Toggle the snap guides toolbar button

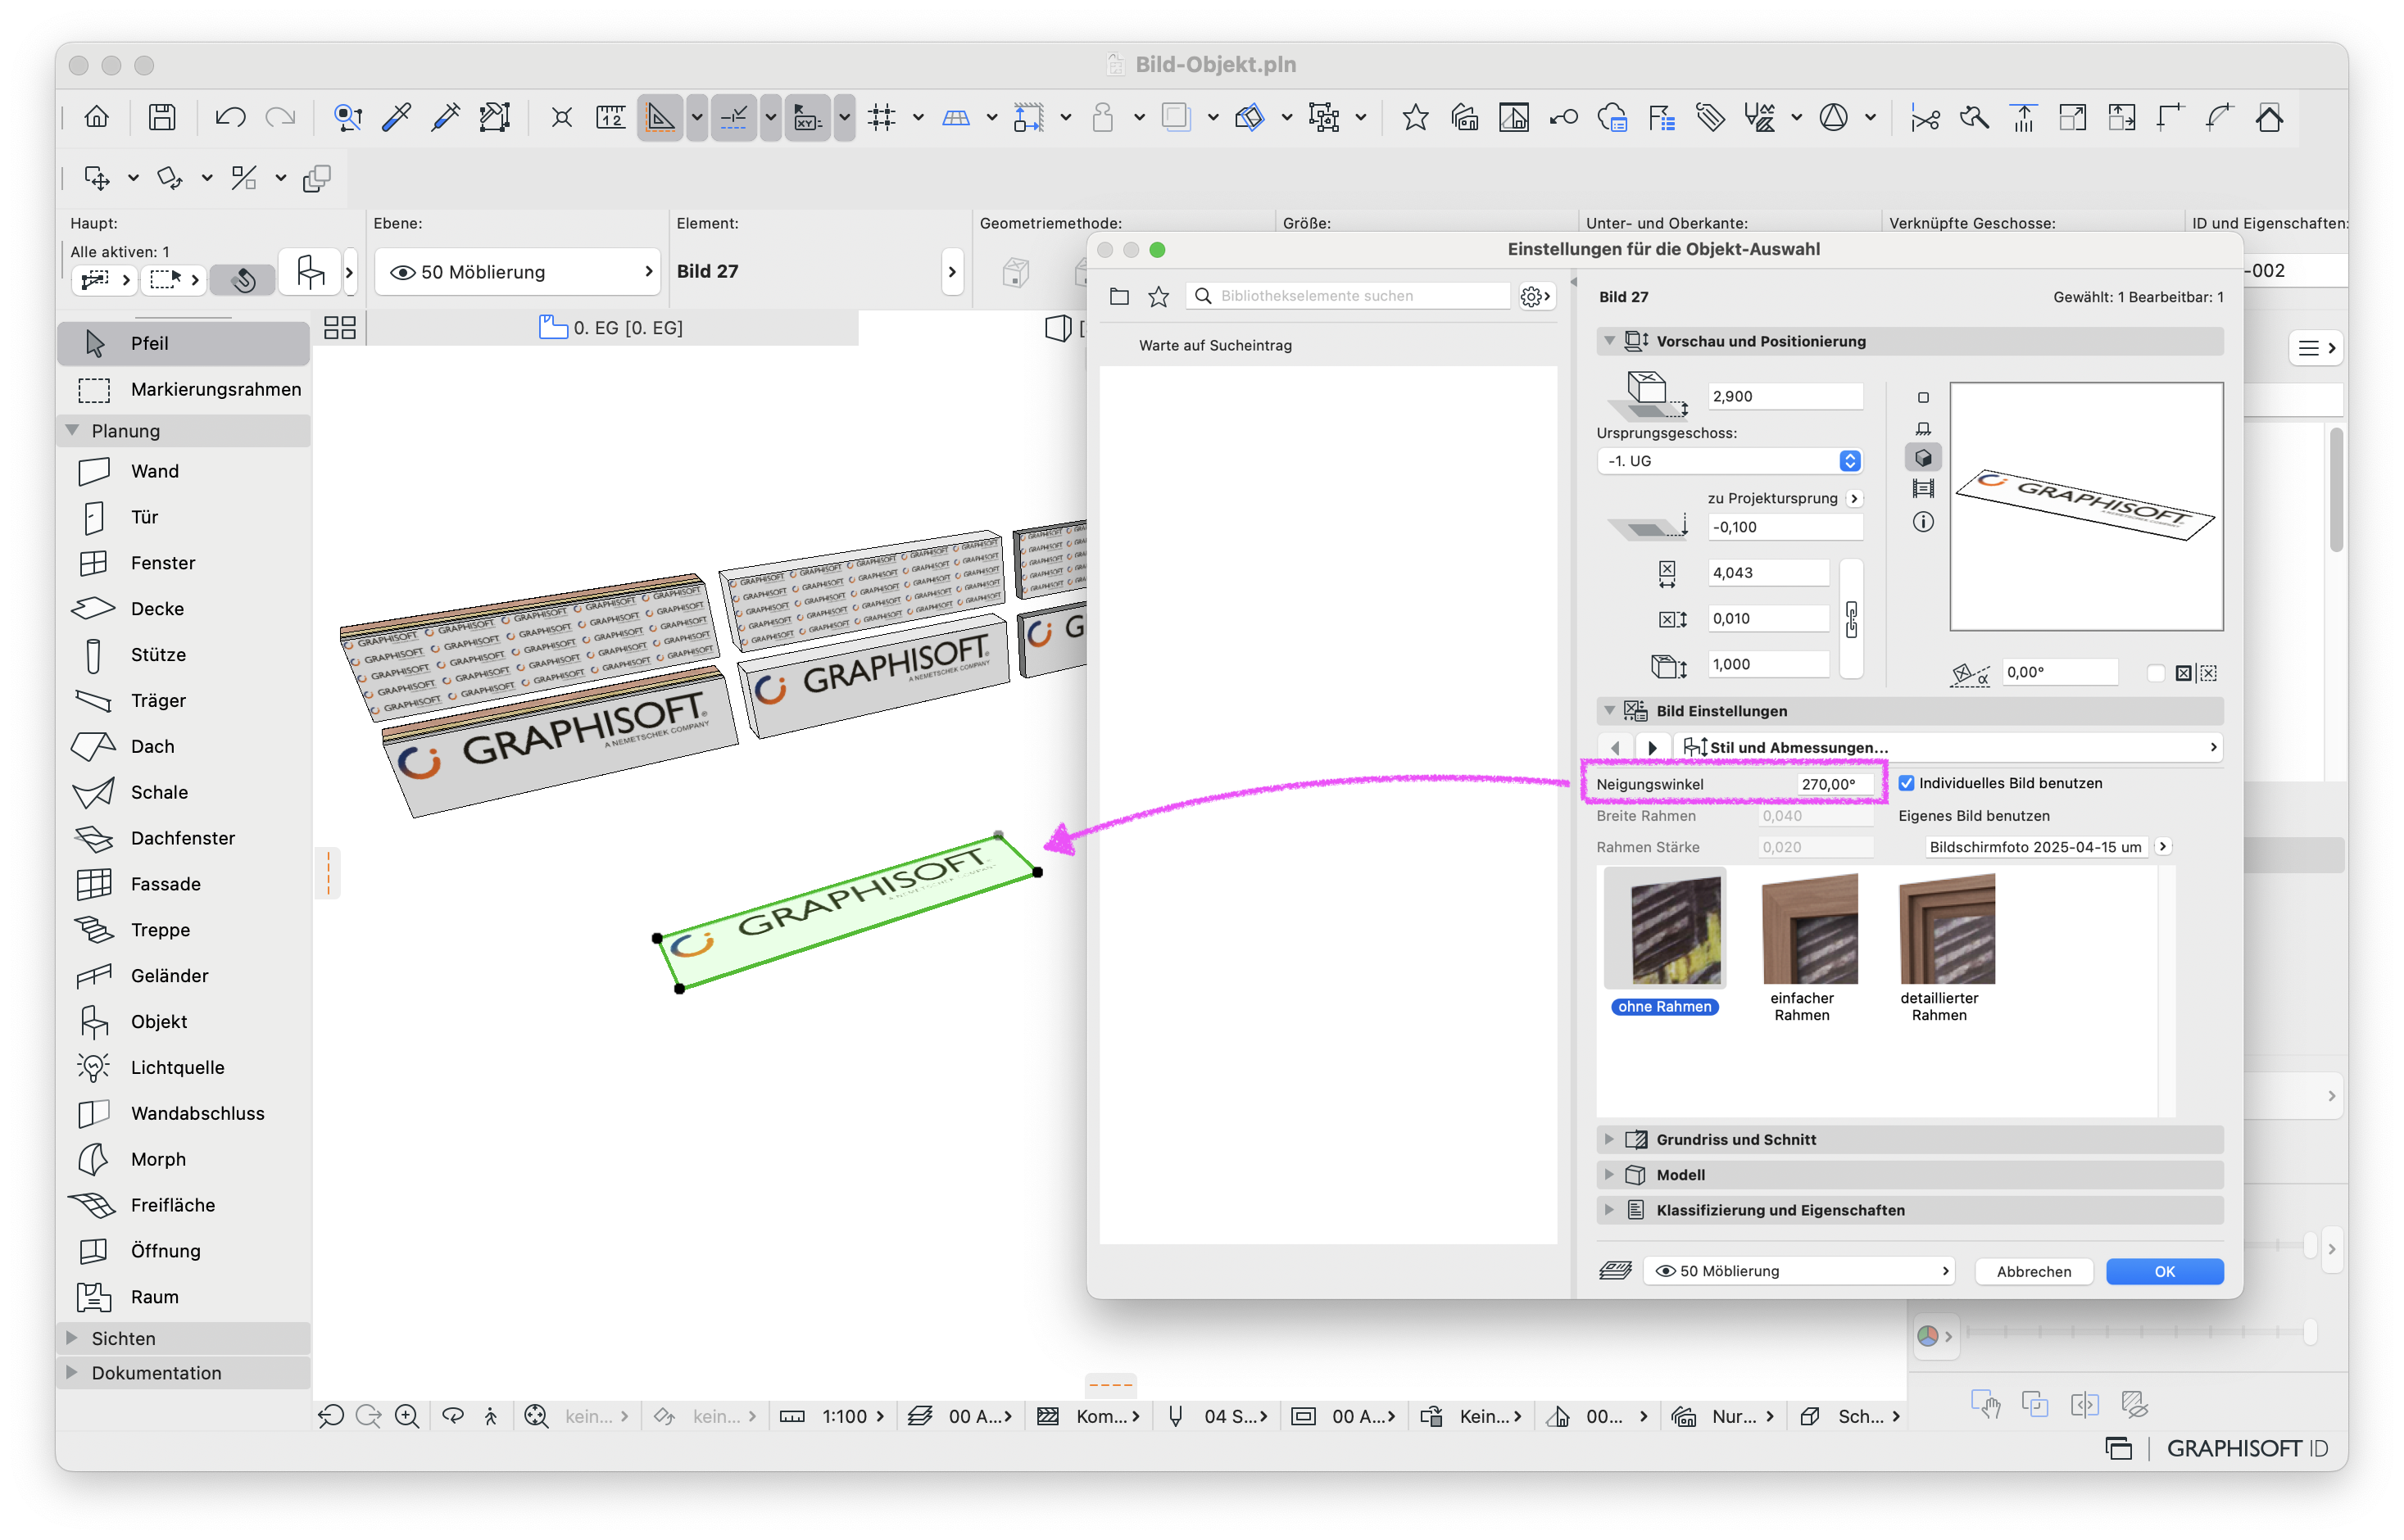coord(734,118)
